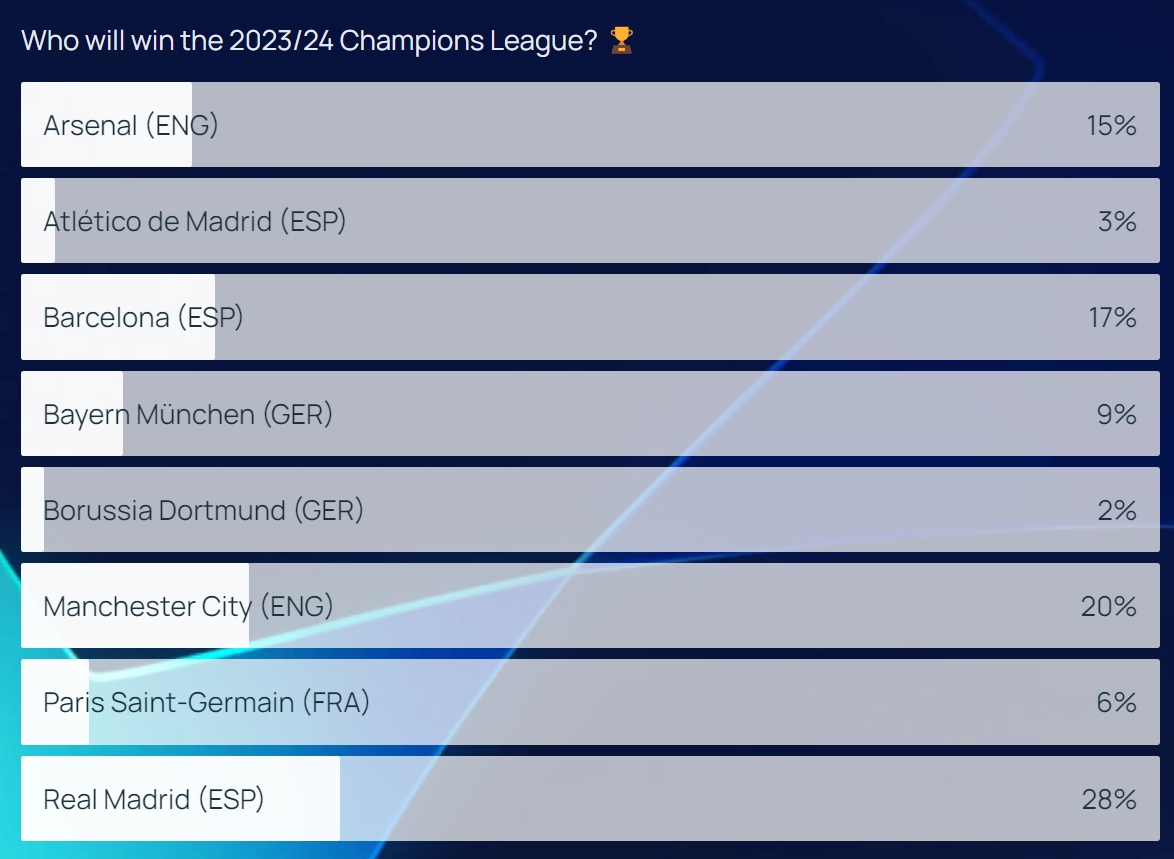Click the Champions League poll question text

[x=310, y=41]
